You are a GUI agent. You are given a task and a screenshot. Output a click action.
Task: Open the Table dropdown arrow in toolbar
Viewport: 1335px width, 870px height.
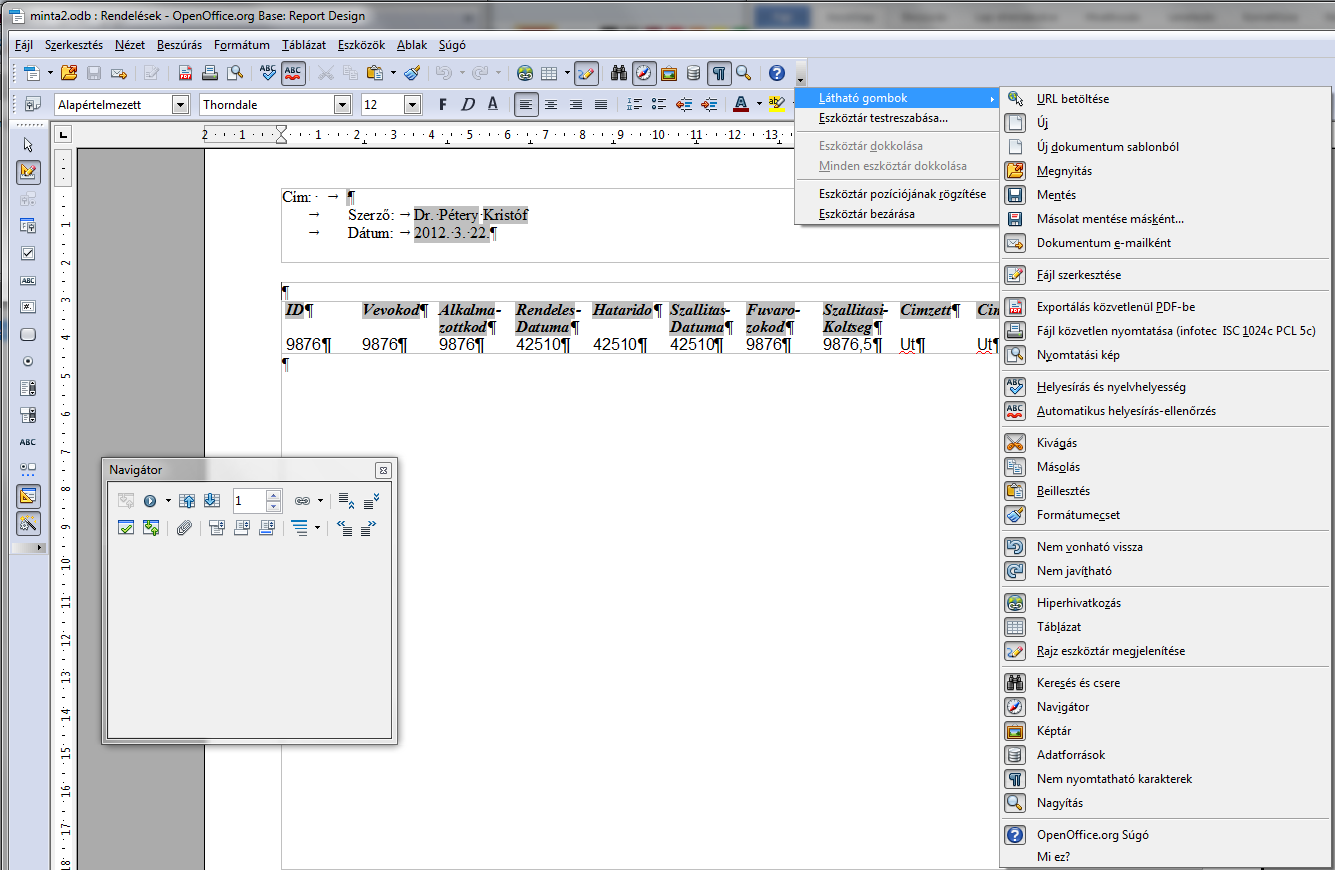tap(567, 73)
